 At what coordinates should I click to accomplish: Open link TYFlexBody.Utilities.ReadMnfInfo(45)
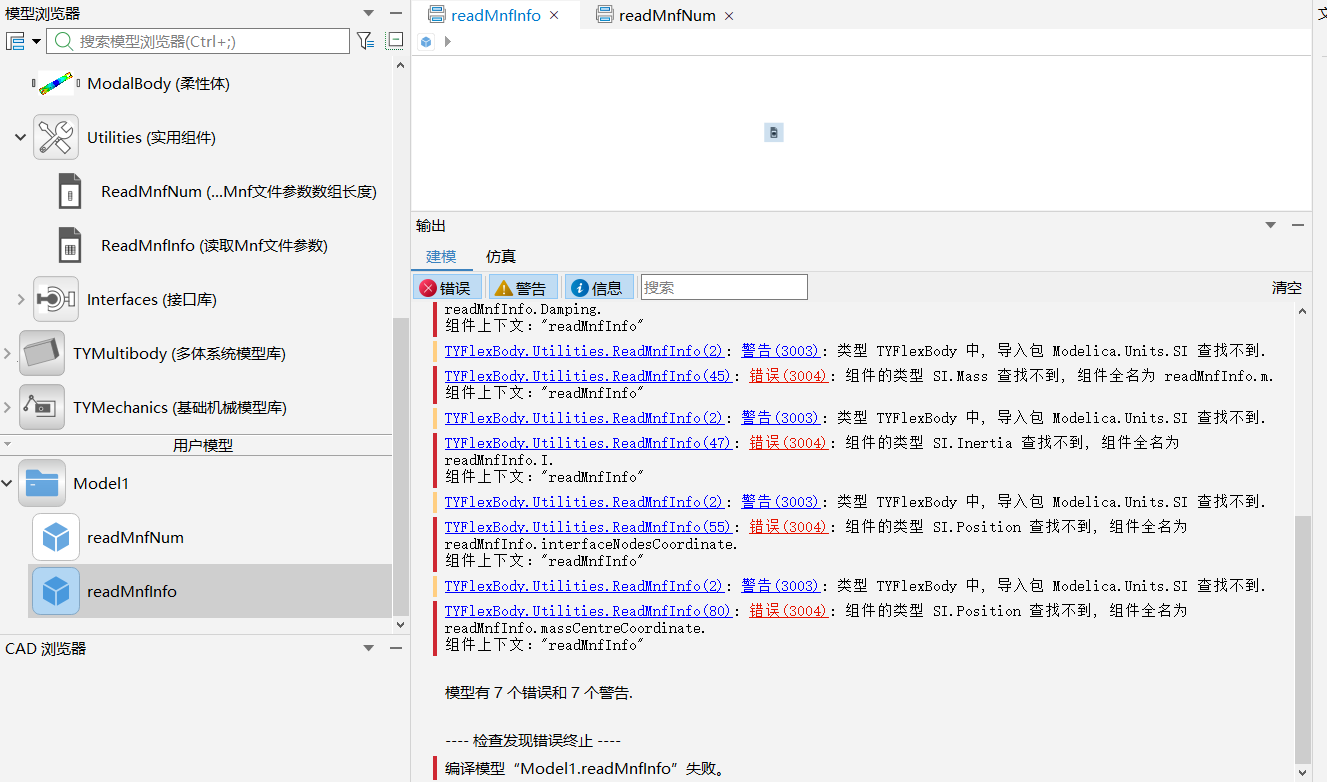tap(588, 376)
